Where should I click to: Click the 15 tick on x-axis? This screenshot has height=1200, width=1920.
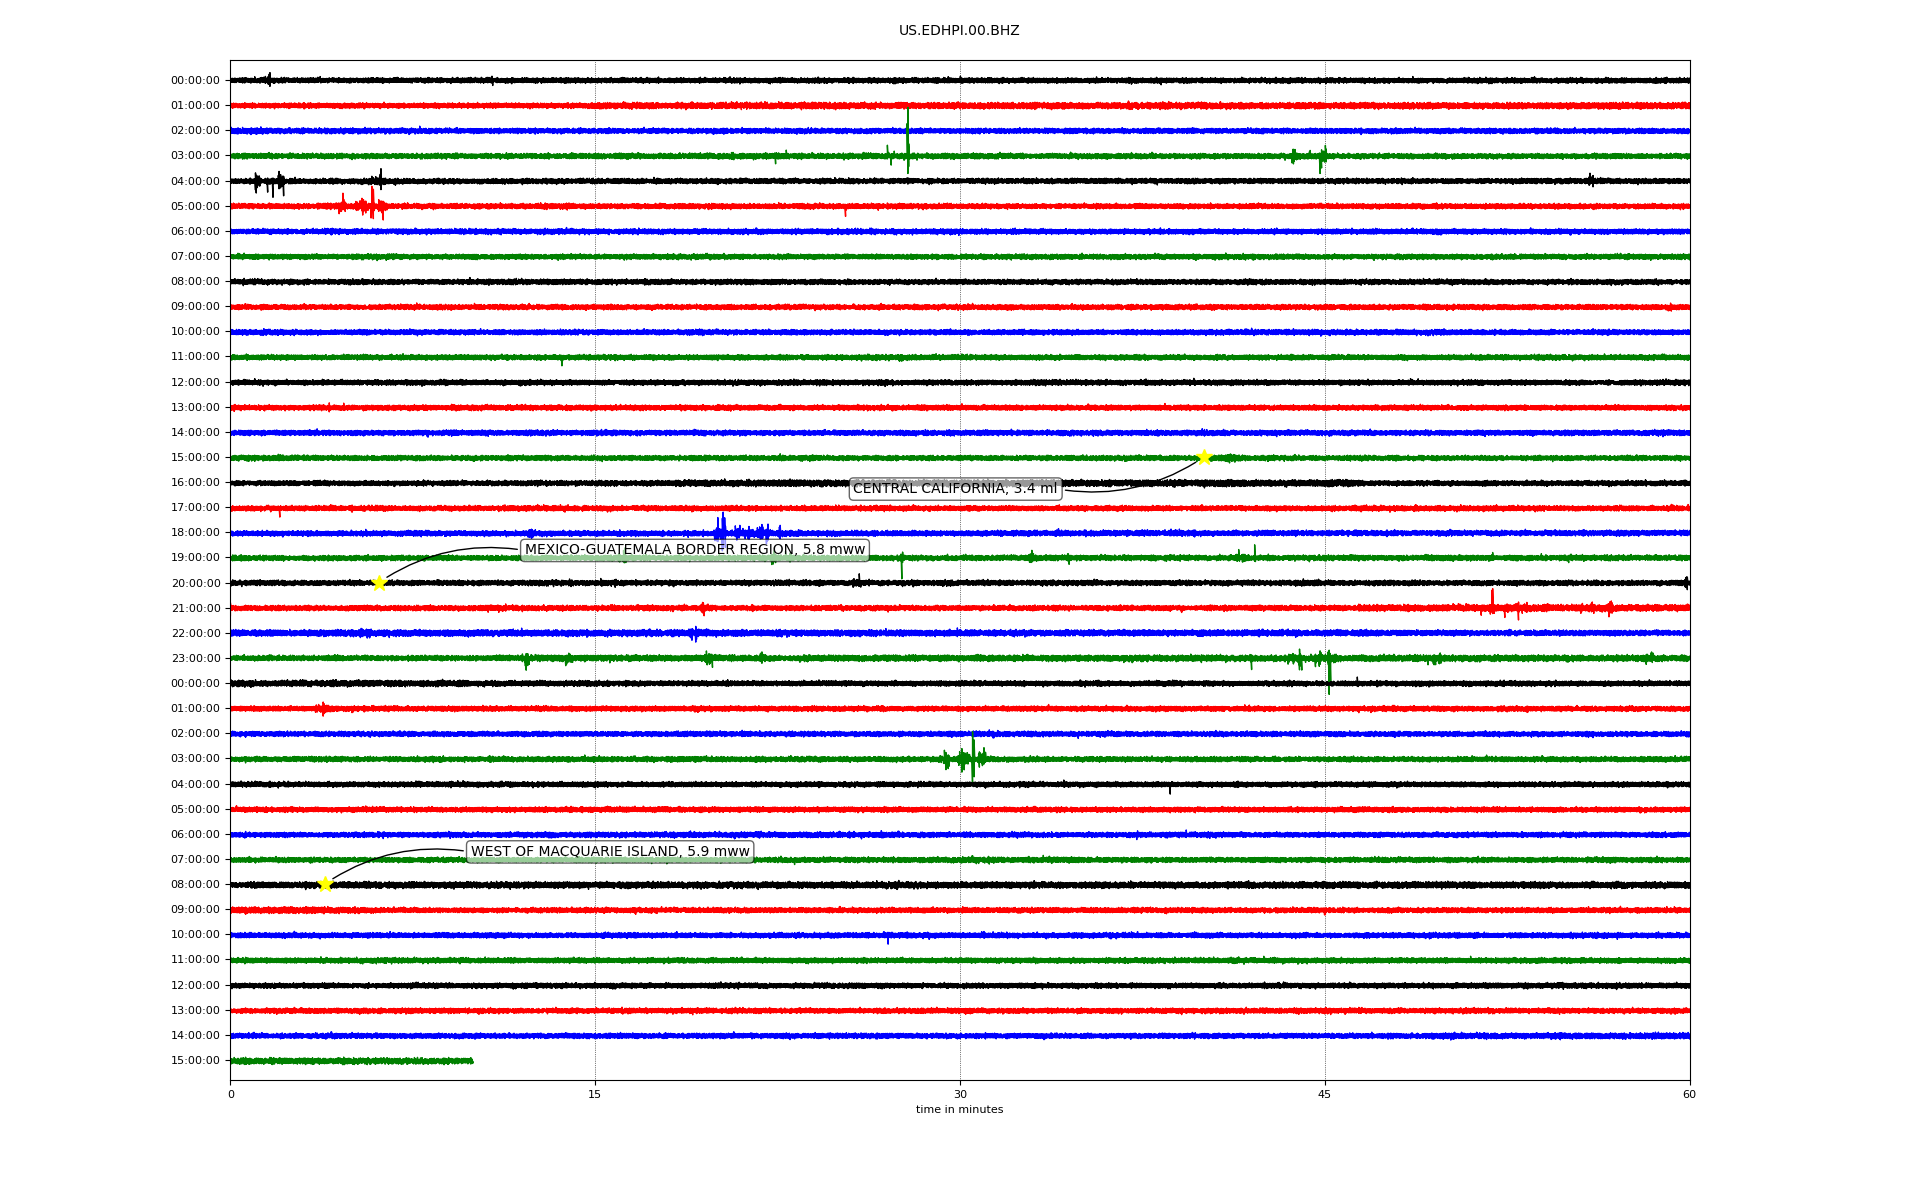[x=595, y=1094]
